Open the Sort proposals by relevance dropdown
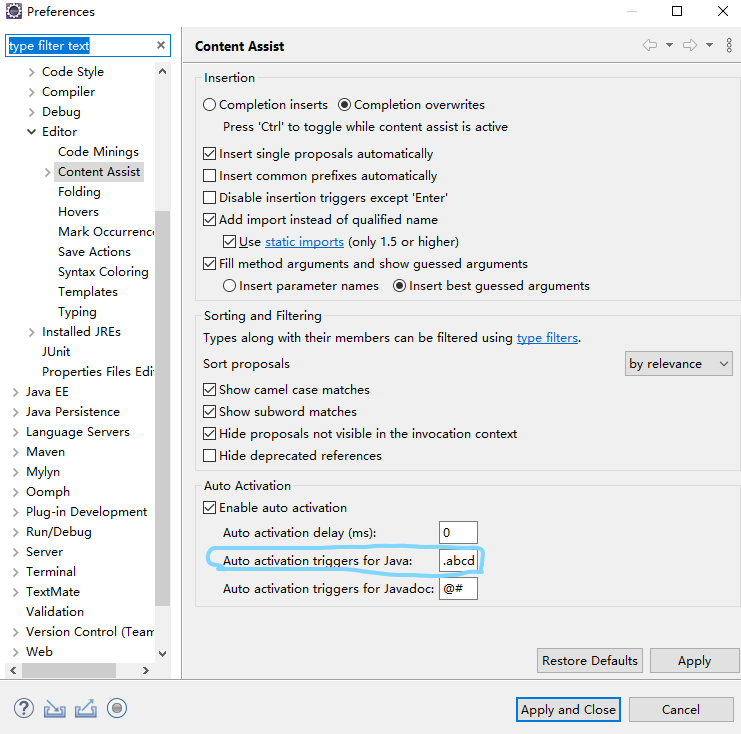The image size is (741, 734). click(x=679, y=363)
